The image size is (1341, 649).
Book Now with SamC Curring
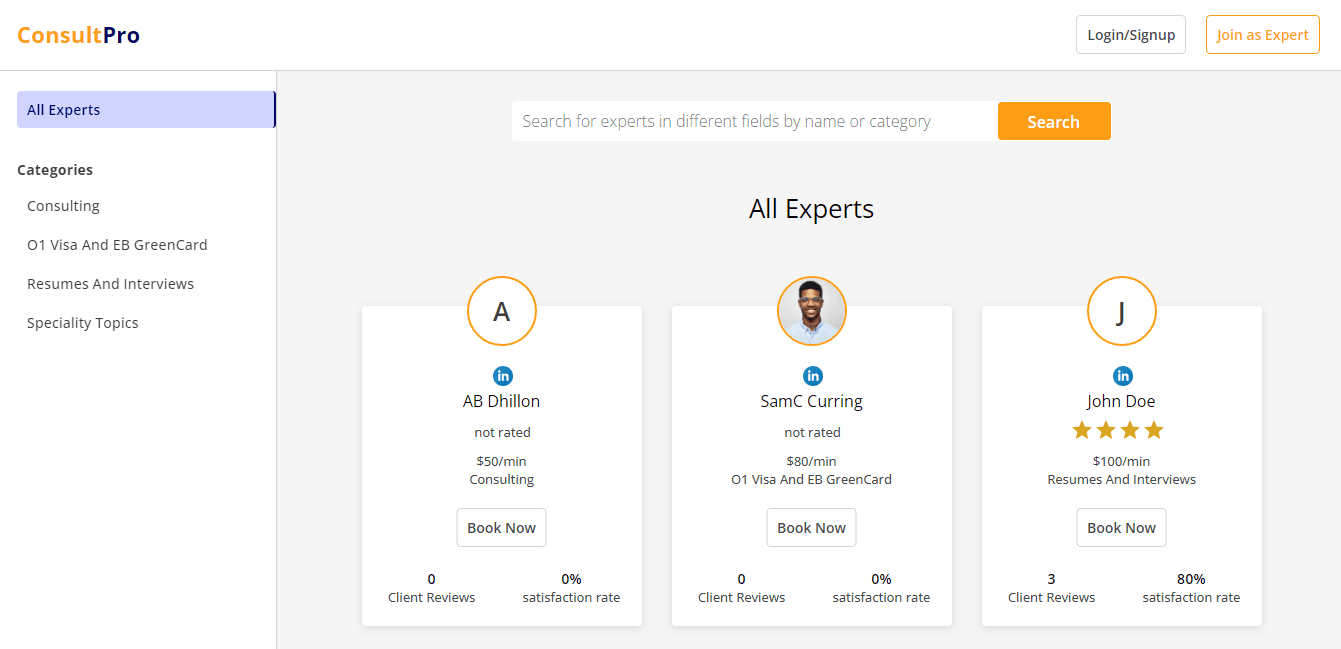(812, 528)
